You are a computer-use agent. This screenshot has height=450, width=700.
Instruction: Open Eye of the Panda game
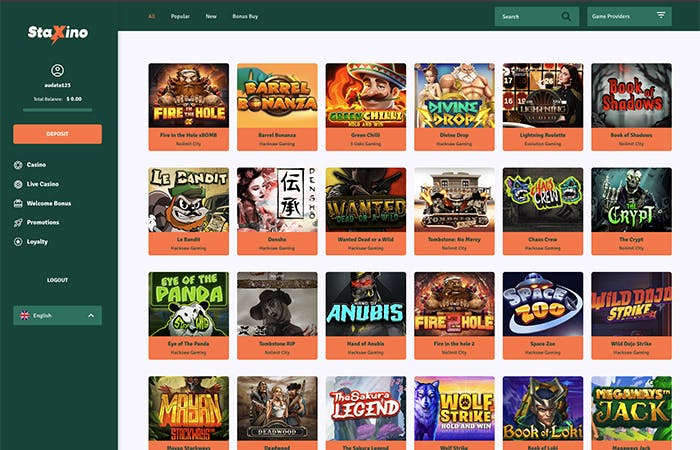click(188, 316)
